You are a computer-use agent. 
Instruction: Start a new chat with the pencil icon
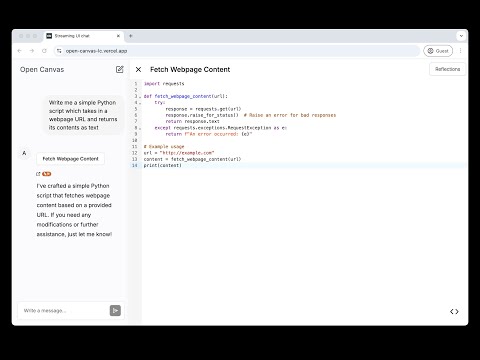click(120, 69)
